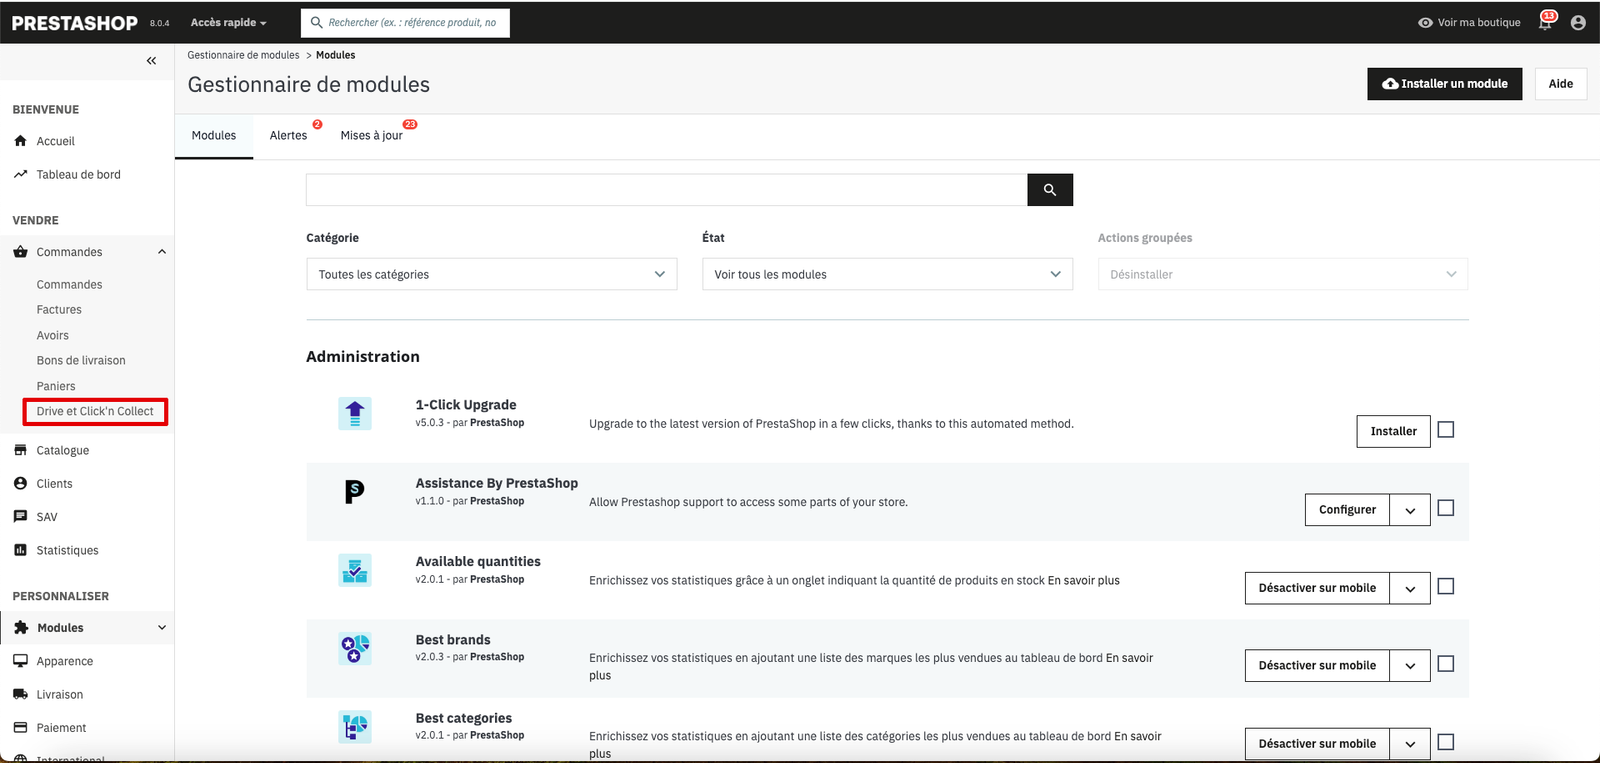1600x763 pixels.
Task: Open Bons de livraison in sidebar
Action: pyautogui.click(x=81, y=361)
